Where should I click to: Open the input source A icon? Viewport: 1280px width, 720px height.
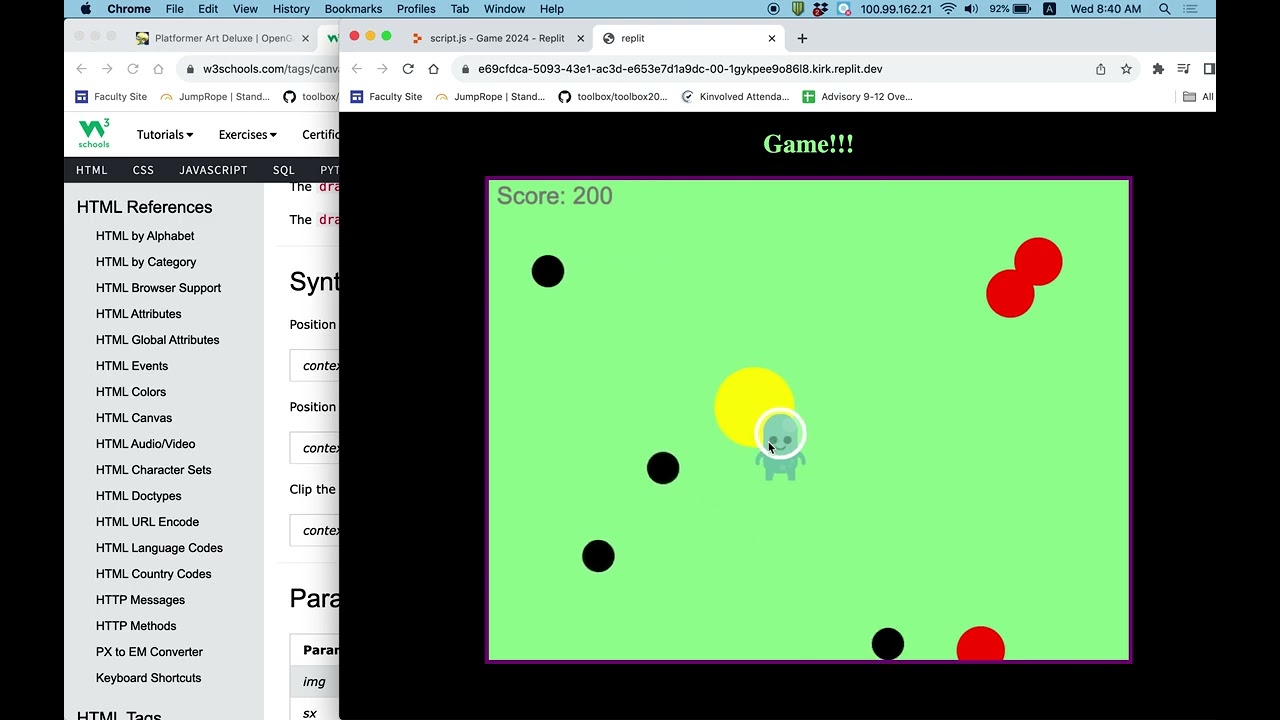(x=1049, y=9)
